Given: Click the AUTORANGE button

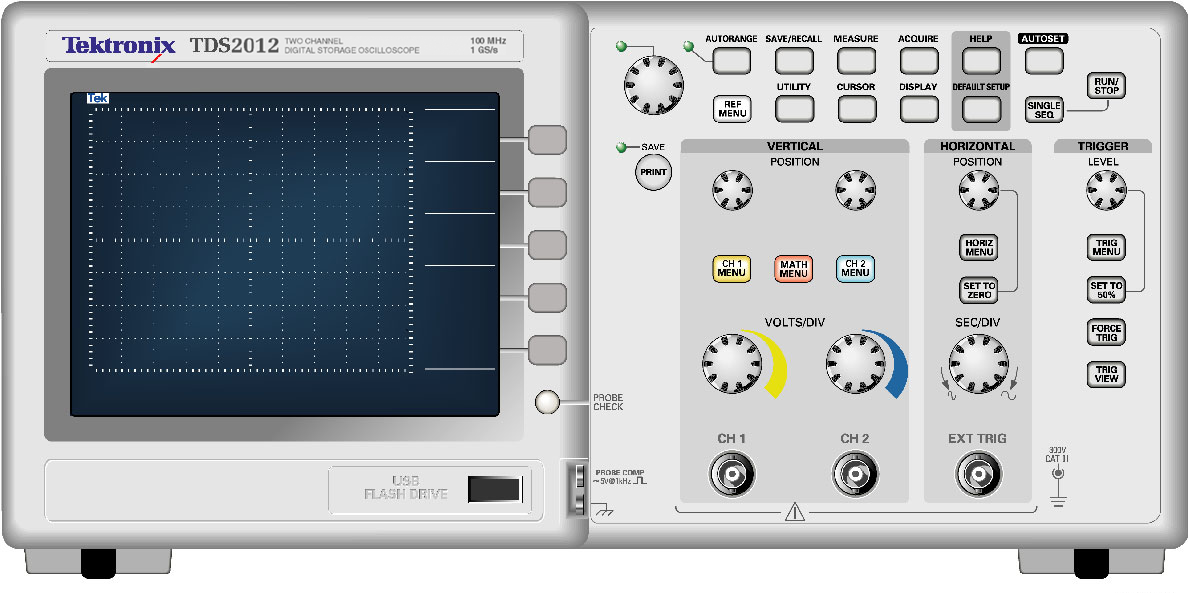Looking at the screenshot, I should (731, 61).
